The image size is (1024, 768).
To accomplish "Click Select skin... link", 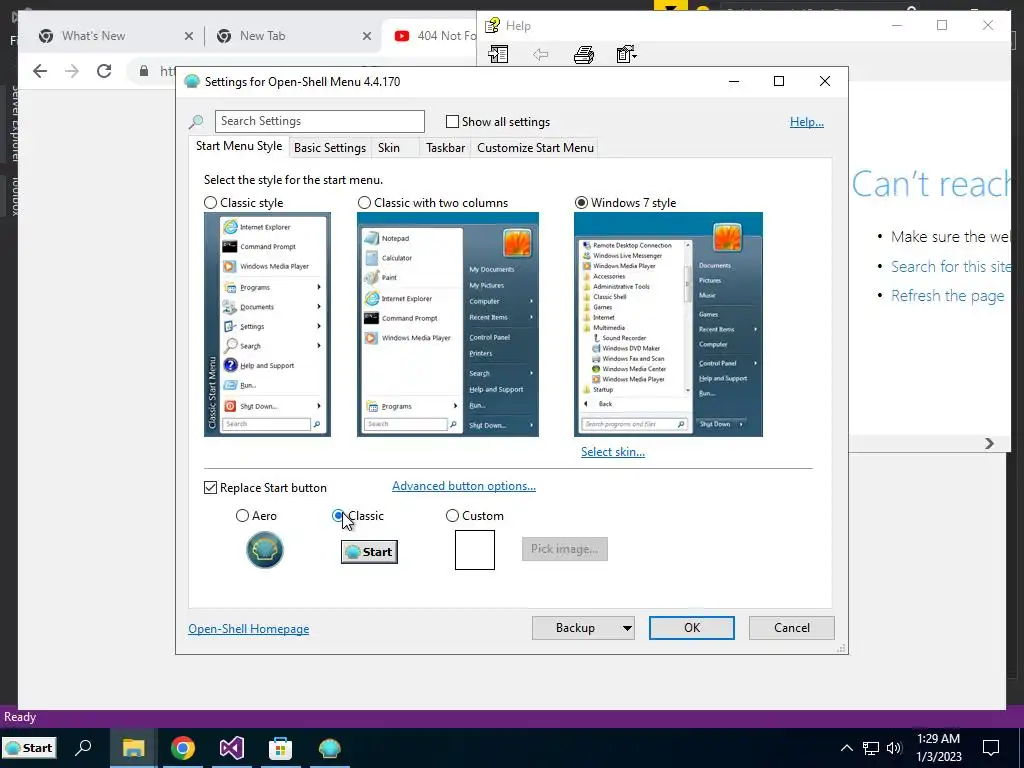I will pos(613,452).
